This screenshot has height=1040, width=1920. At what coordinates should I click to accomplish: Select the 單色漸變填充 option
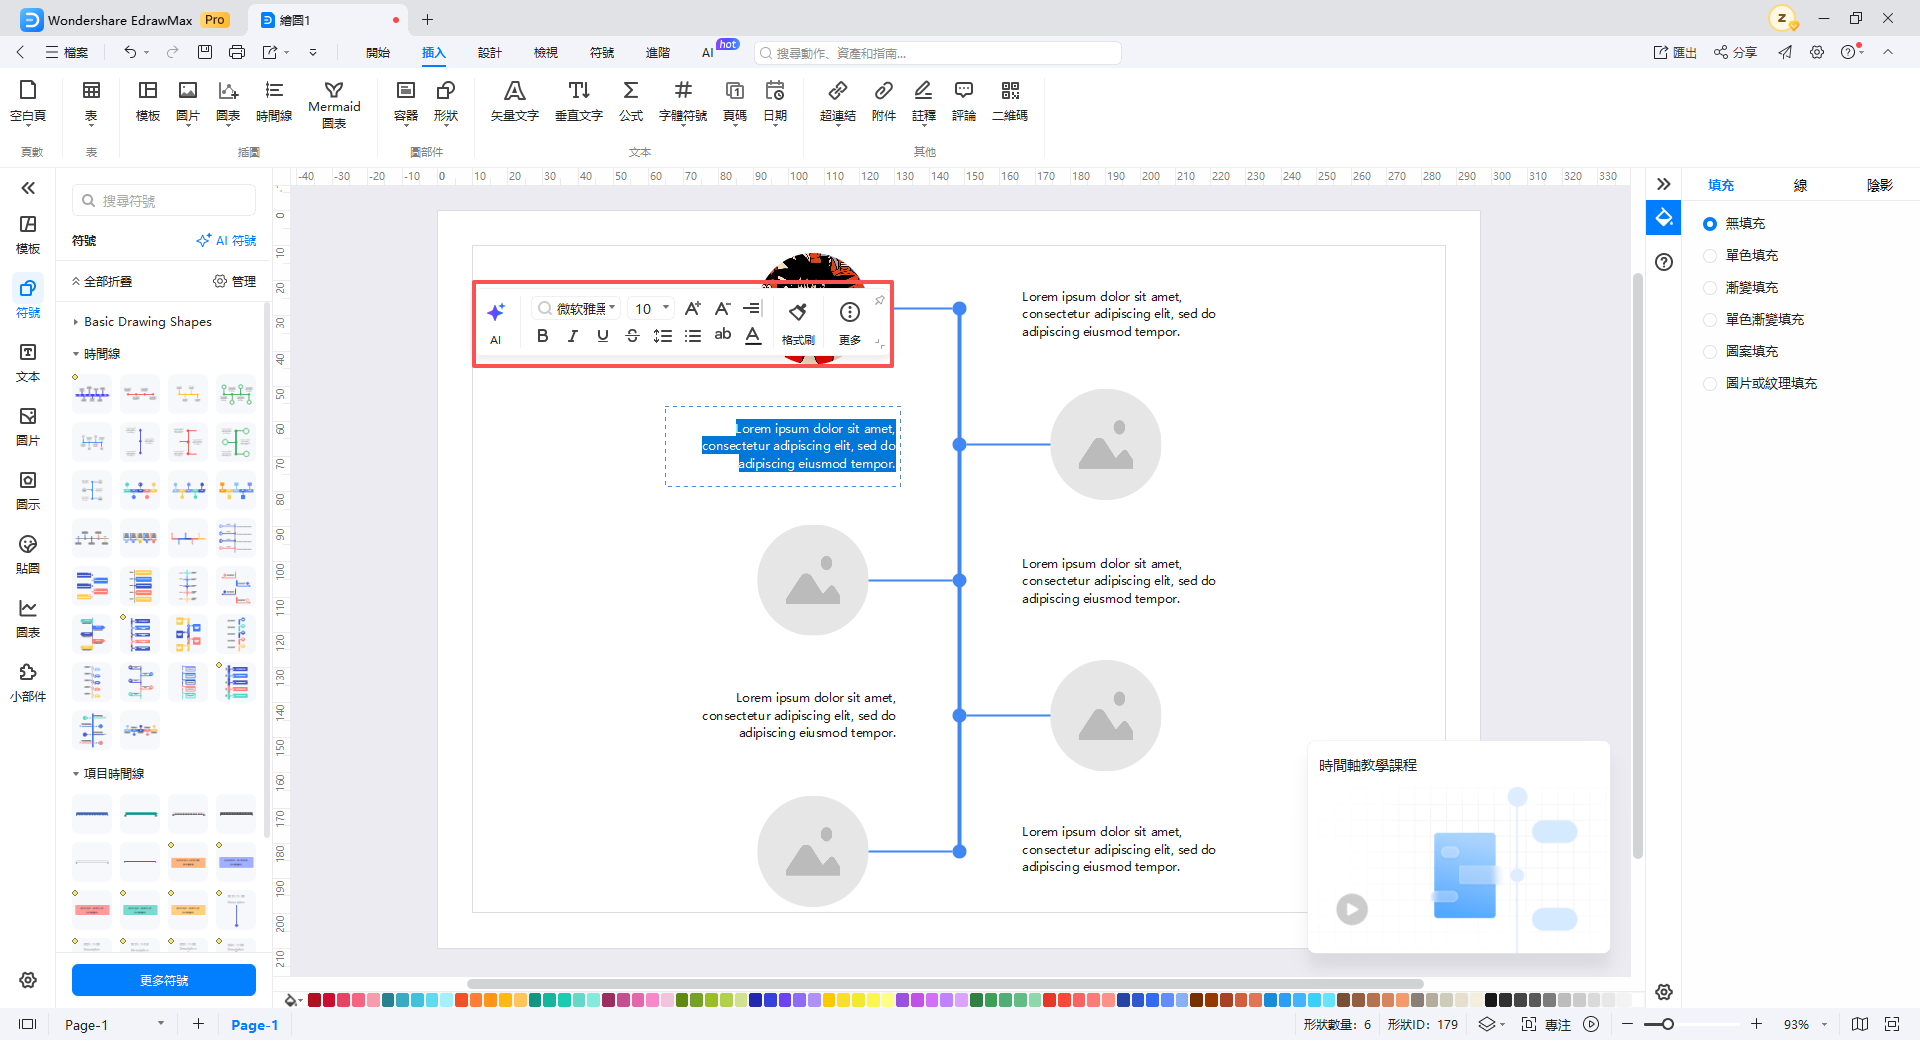(1754, 320)
